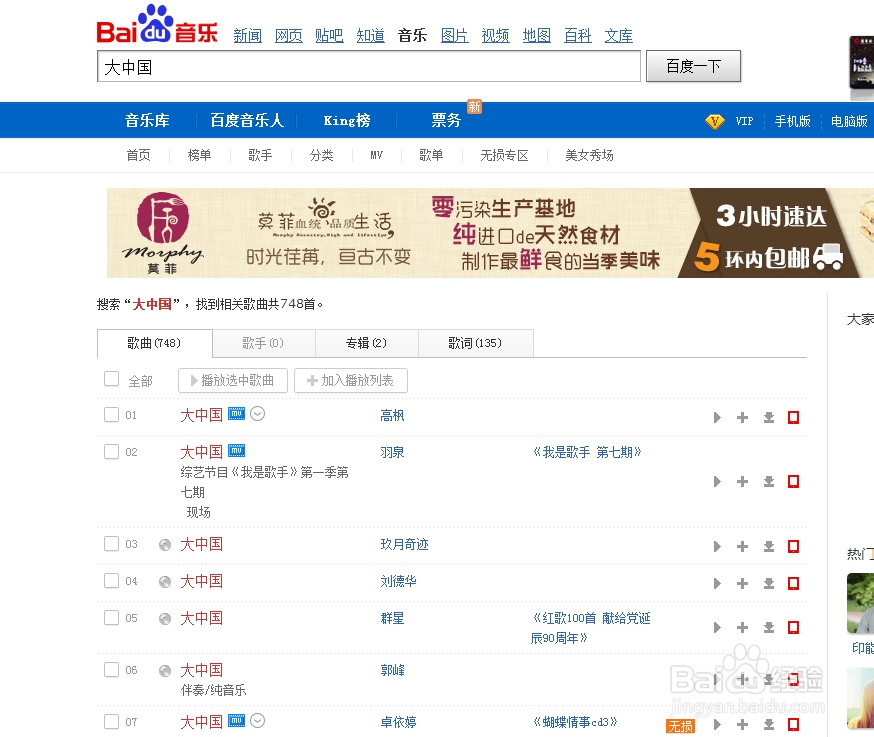
Task: Add 刘德华 song to playlist
Action: [742, 584]
